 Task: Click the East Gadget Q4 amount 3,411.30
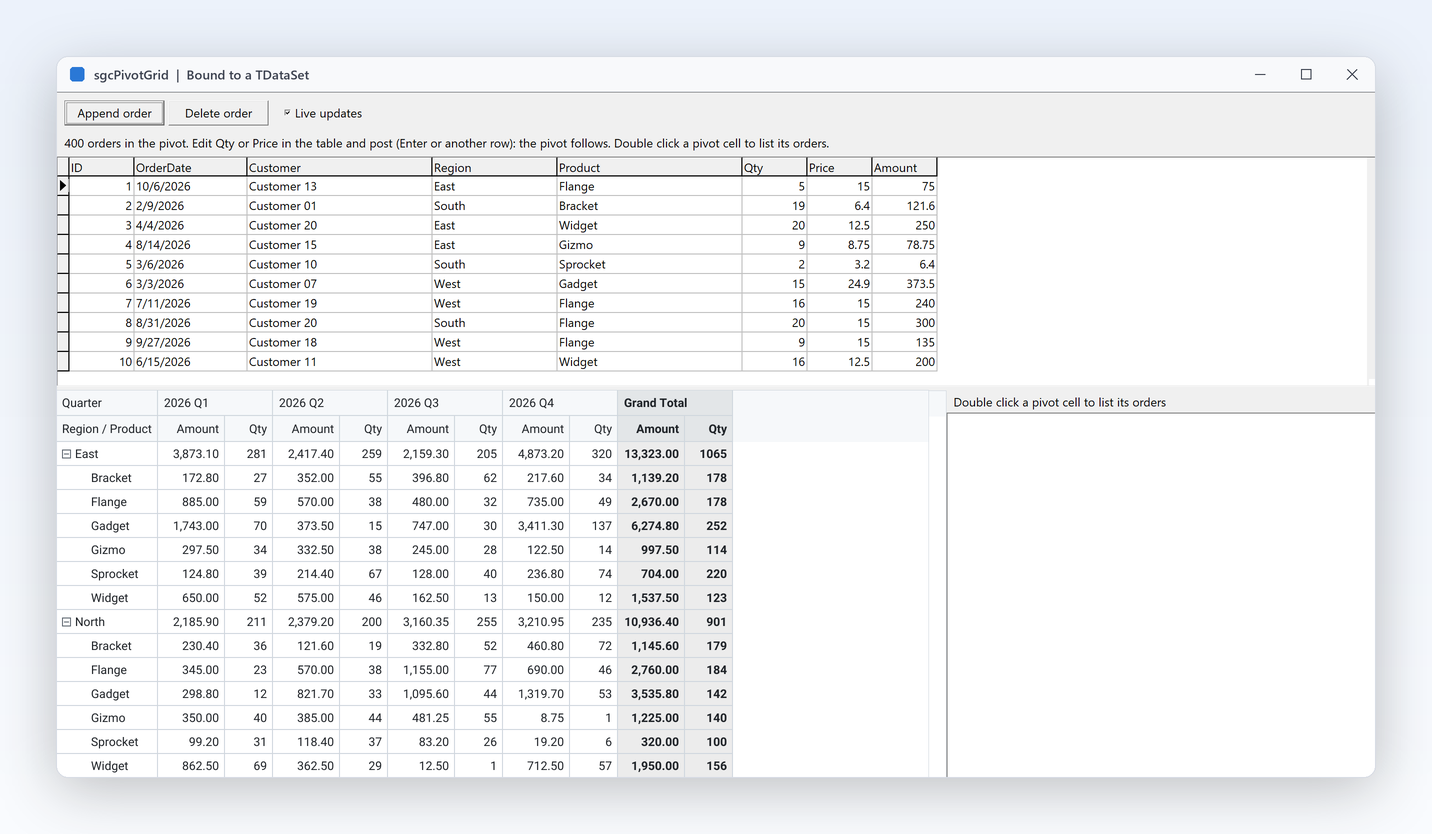coord(536,526)
